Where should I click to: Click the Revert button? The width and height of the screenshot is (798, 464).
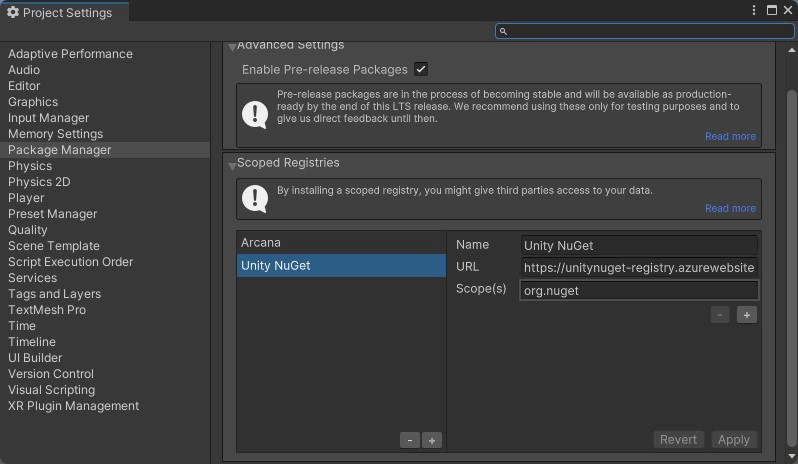point(678,440)
